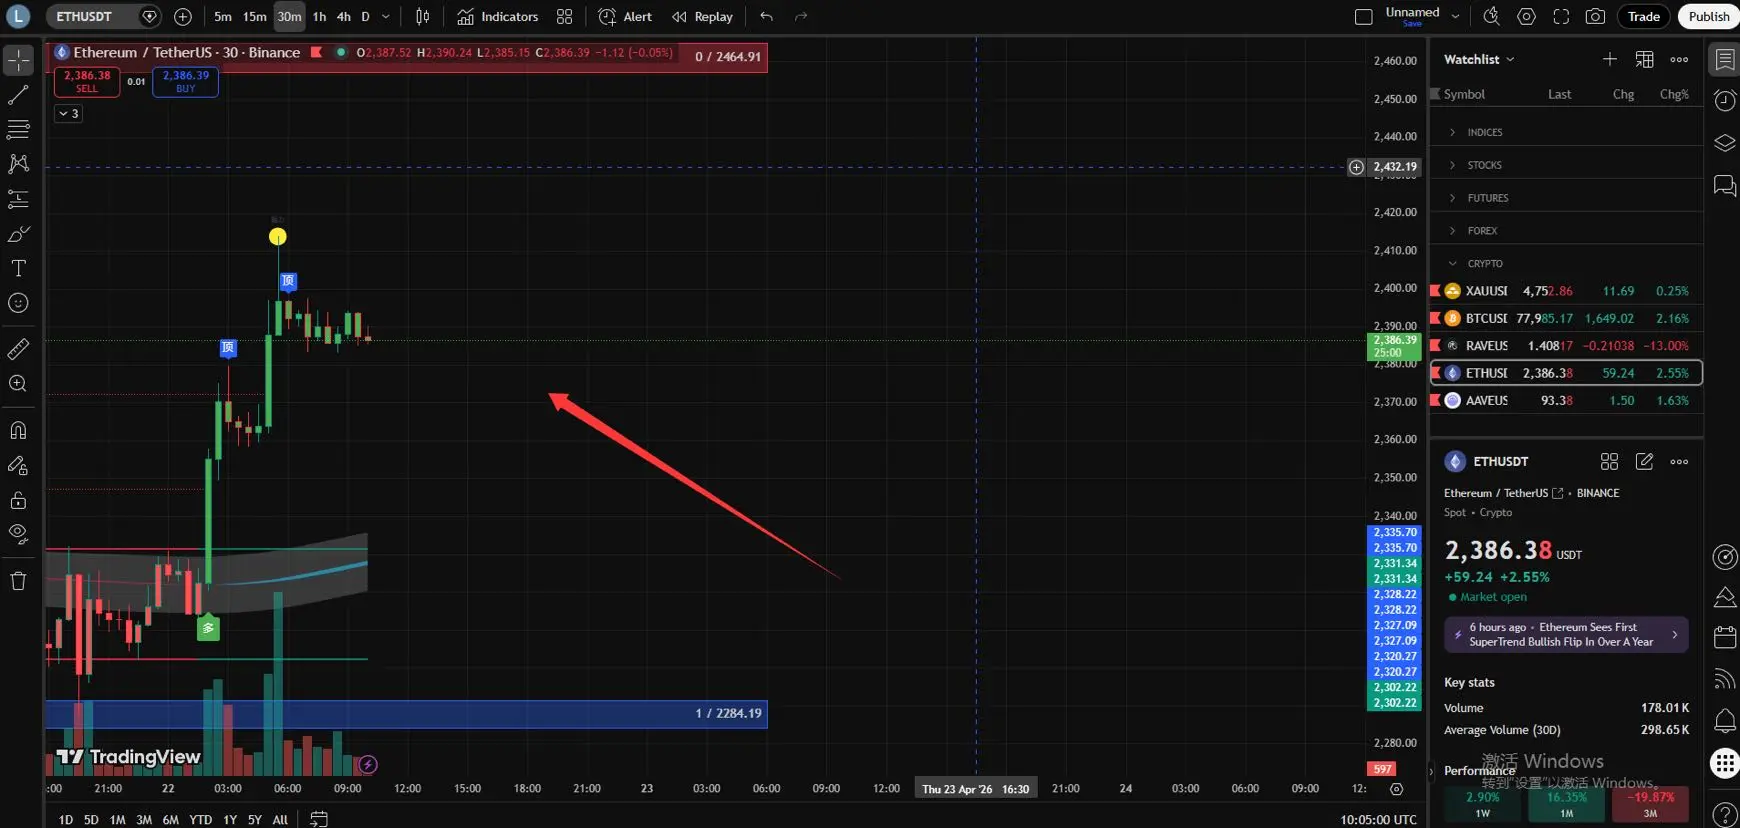Image resolution: width=1740 pixels, height=828 pixels.
Task: Select the crosshair cursor tool
Action: click(x=18, y=61)
